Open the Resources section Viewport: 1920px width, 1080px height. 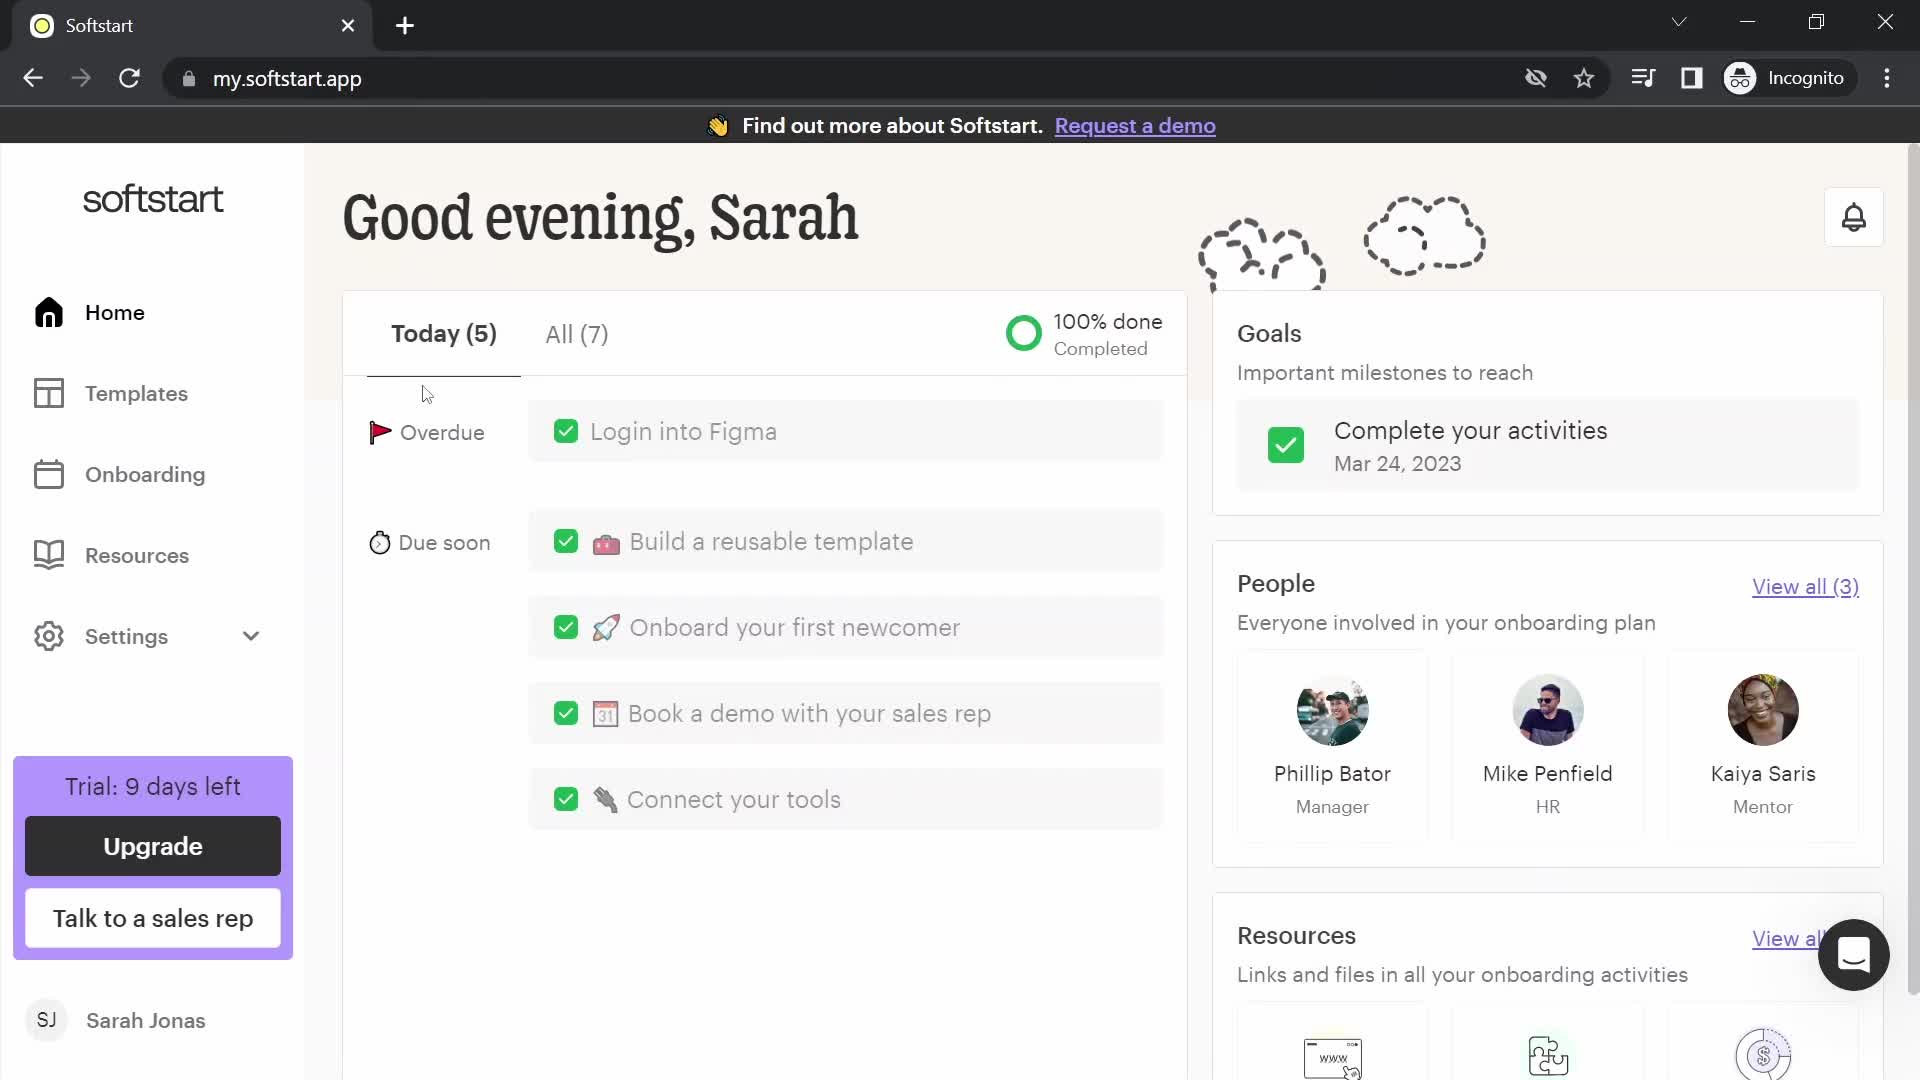(137, 555)
